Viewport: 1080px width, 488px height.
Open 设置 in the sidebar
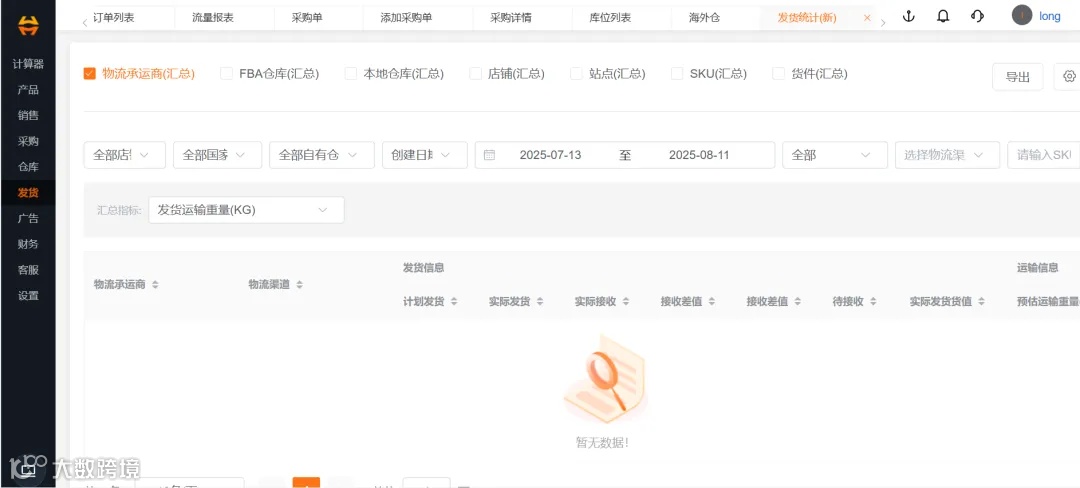click(x=28, y=295)
